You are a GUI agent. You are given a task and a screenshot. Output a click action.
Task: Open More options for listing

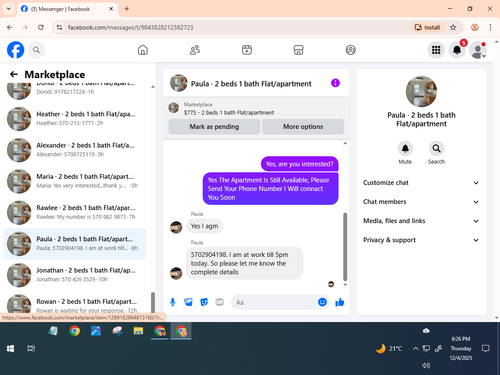[303, 127]
